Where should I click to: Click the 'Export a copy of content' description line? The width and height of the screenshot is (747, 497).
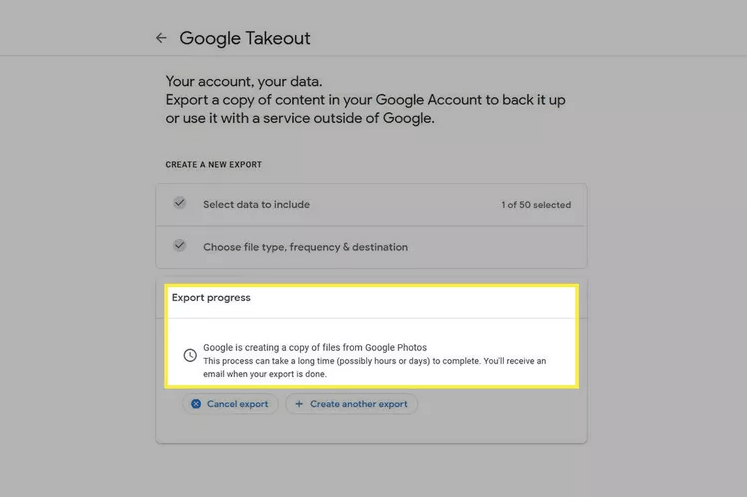pos(367,100)
